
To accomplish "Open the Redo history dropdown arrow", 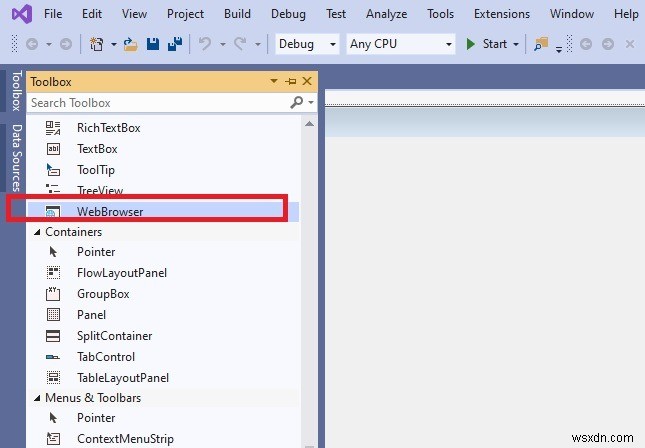I will 258,44.
